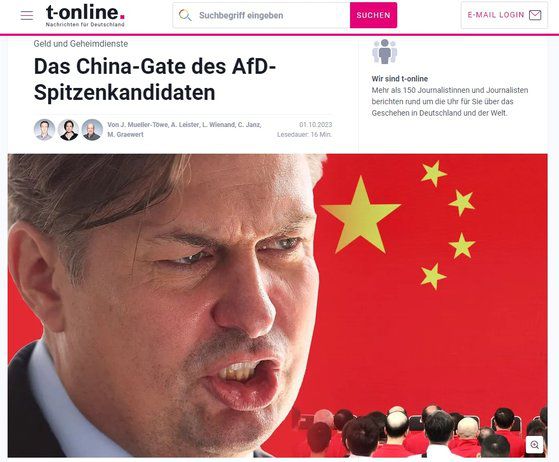Open the third author's avatar

92,129
